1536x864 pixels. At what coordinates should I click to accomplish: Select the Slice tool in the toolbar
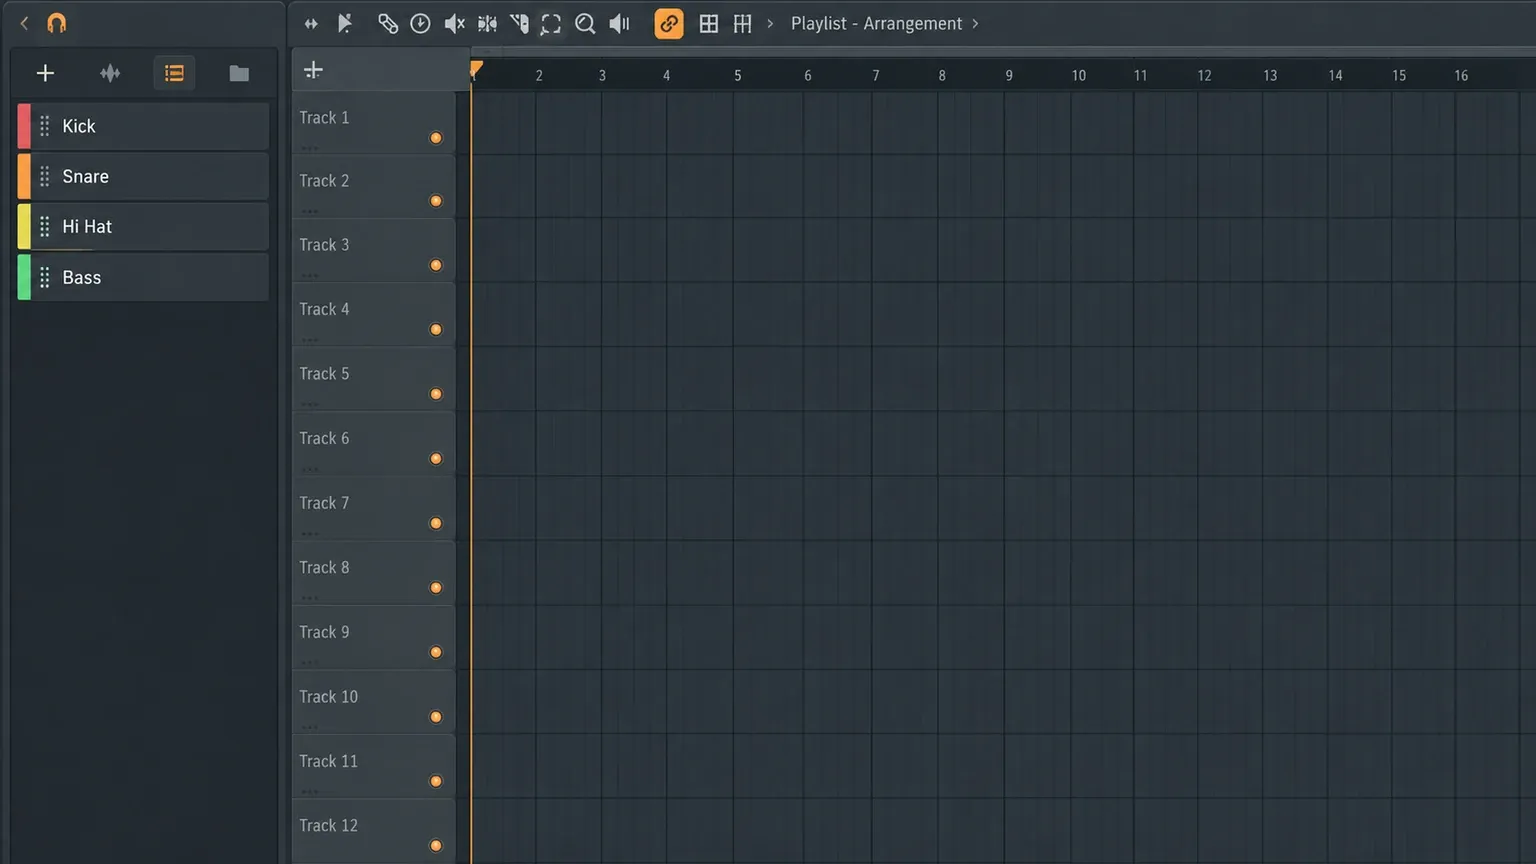(519, 23)
